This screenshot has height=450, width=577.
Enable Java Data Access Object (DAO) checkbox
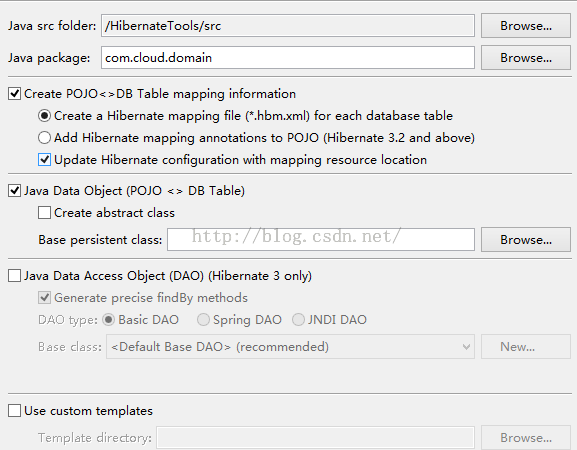pyautogui.click(x=14, y=276)
